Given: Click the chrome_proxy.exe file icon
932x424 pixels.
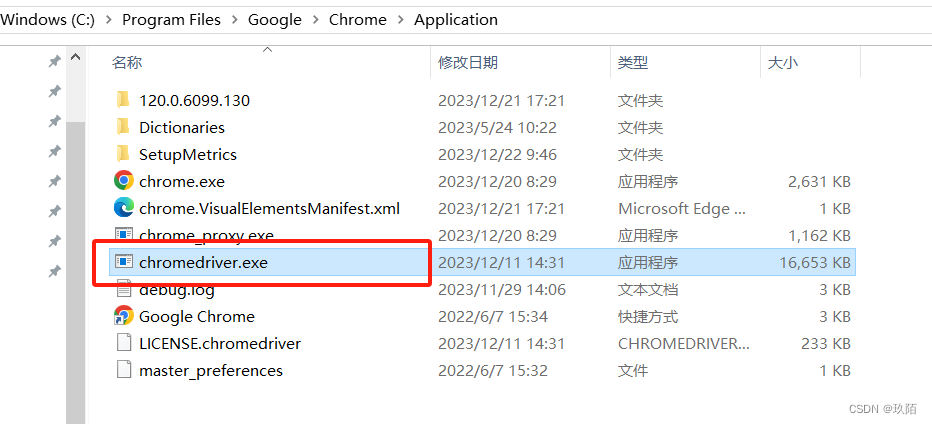Looking at the screenshot, I should click(124, 234).
